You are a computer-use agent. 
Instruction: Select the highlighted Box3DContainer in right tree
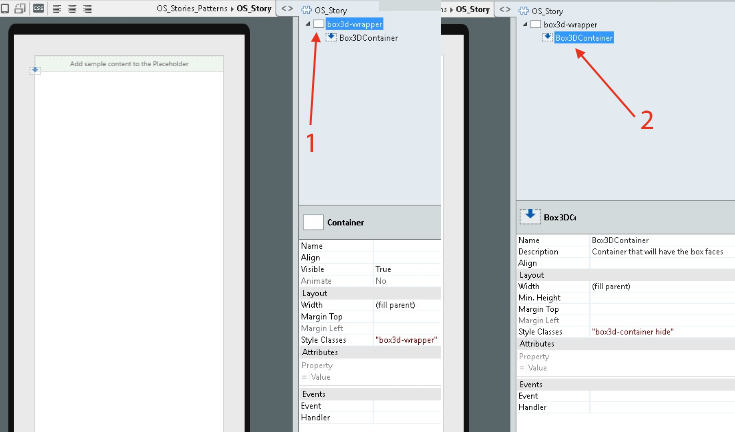(x=584, y=38)
